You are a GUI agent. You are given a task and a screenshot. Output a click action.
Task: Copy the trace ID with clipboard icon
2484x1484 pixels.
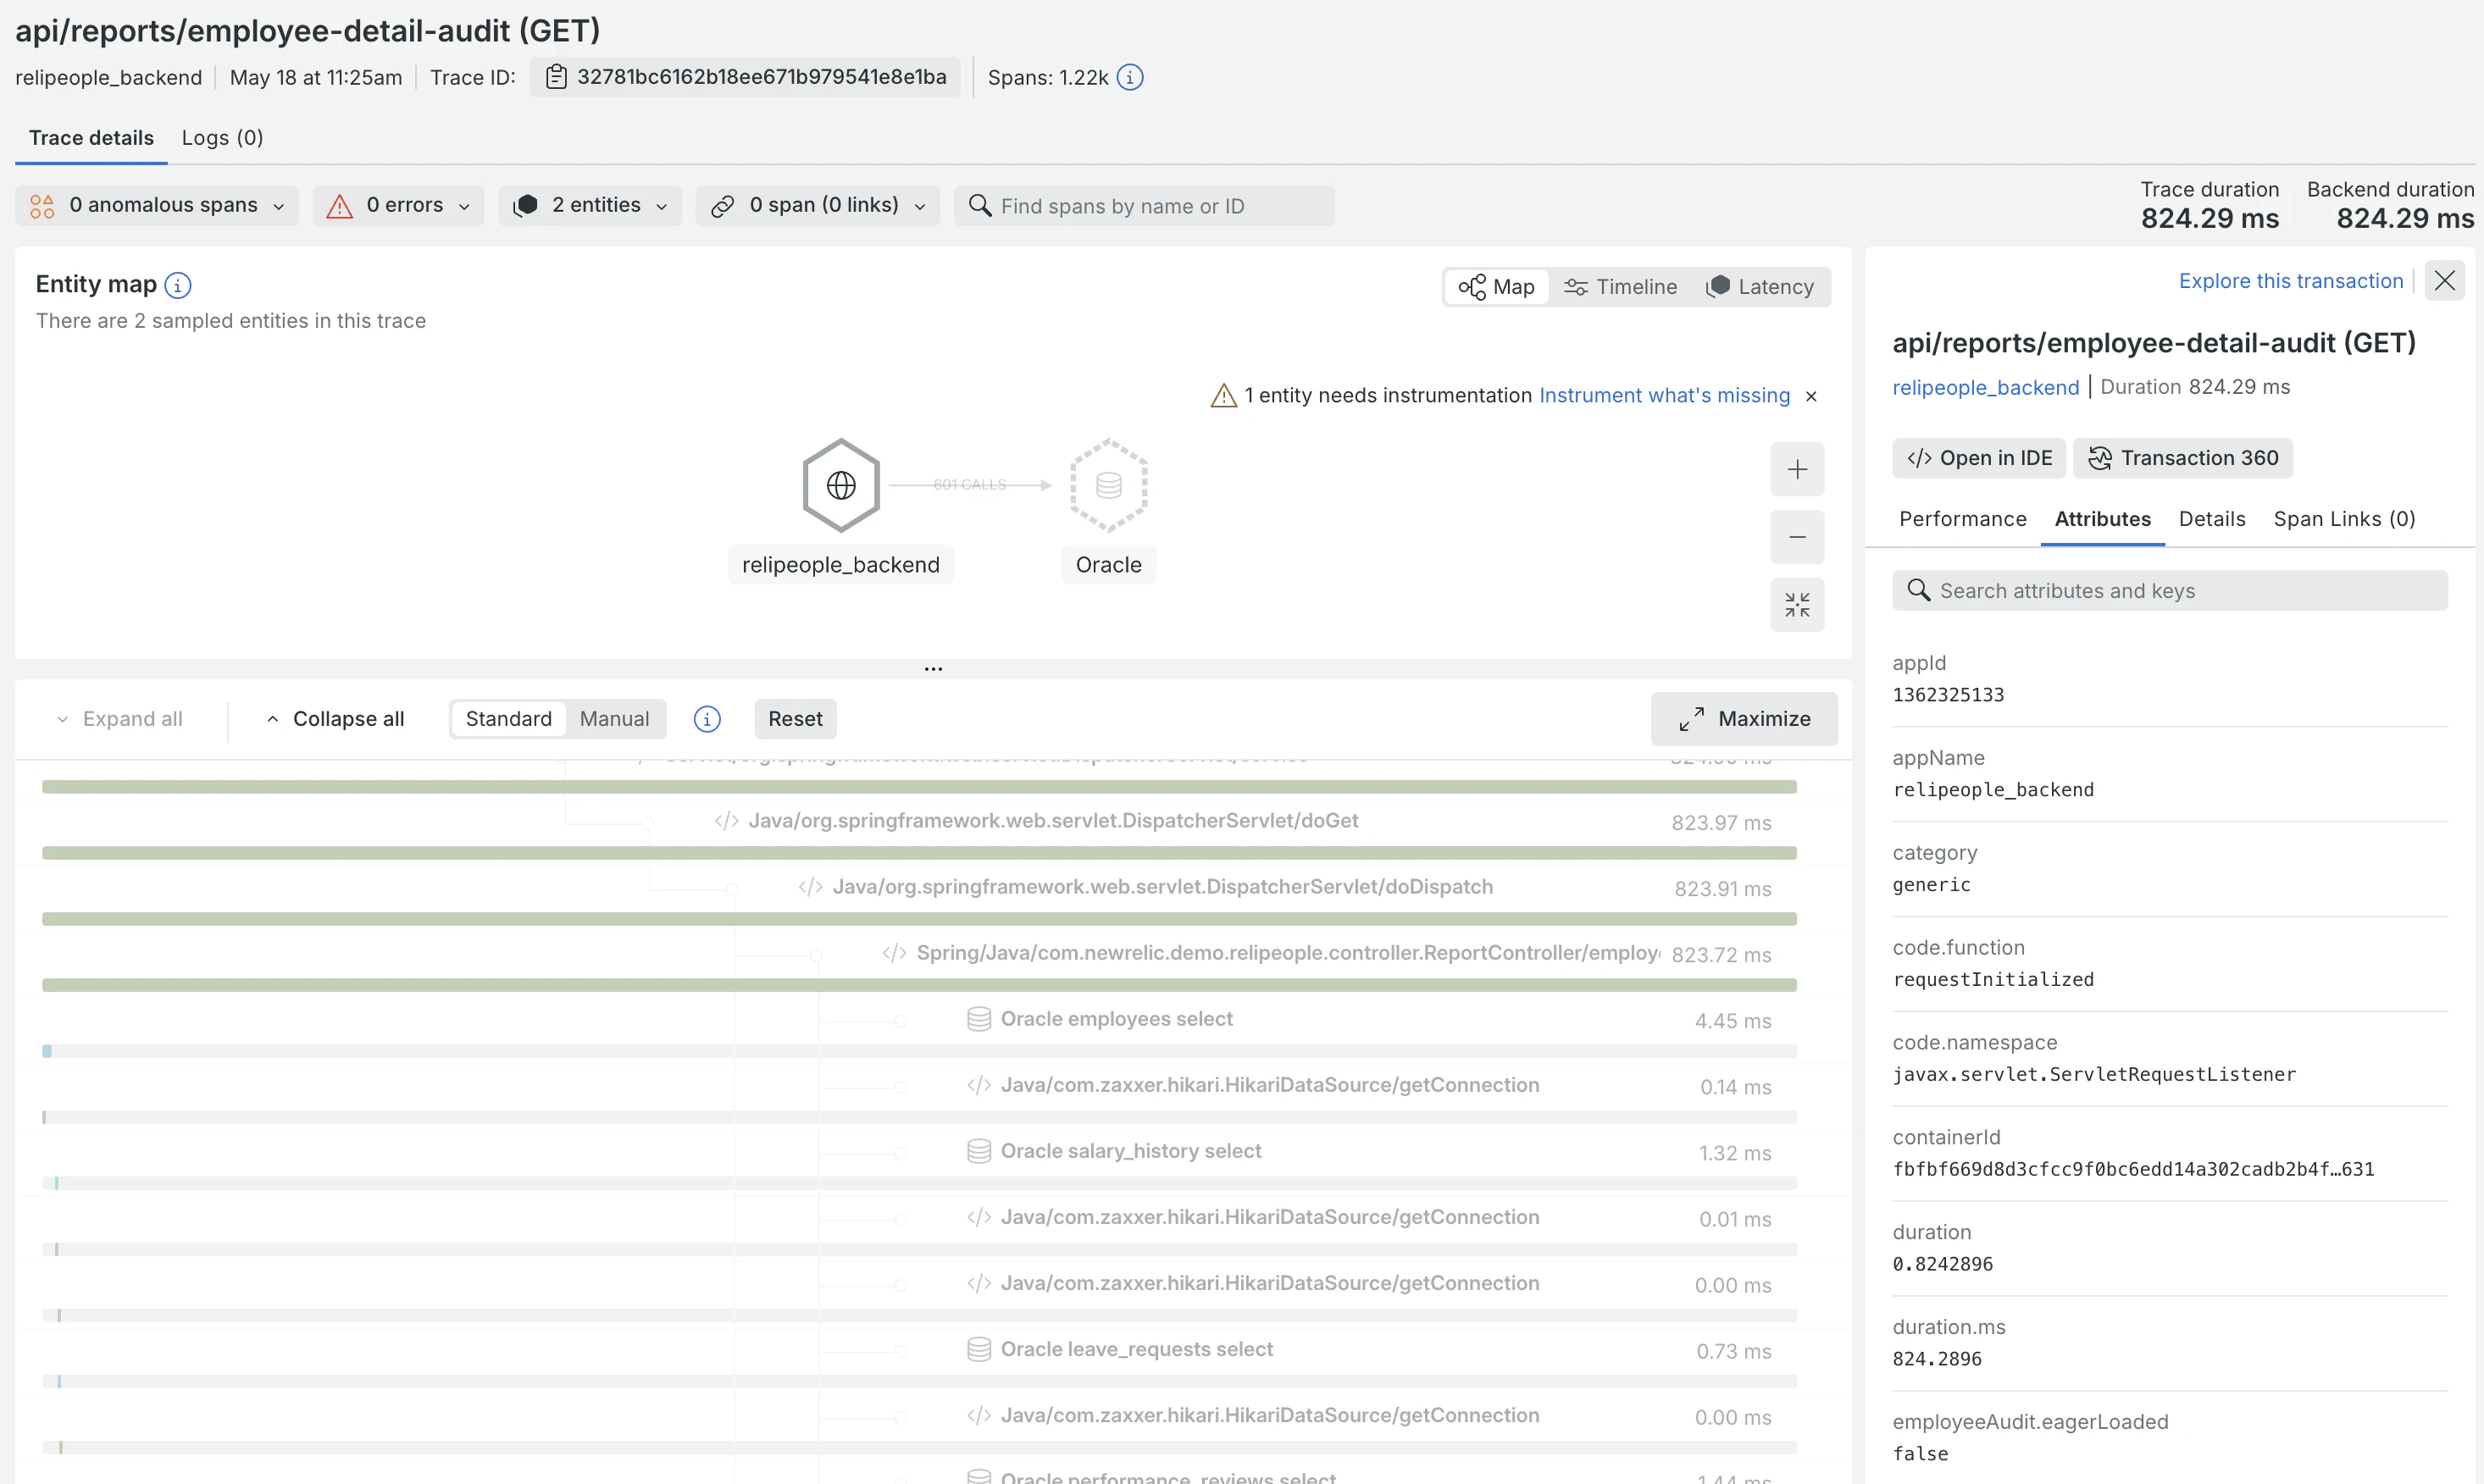pos(556,77)
